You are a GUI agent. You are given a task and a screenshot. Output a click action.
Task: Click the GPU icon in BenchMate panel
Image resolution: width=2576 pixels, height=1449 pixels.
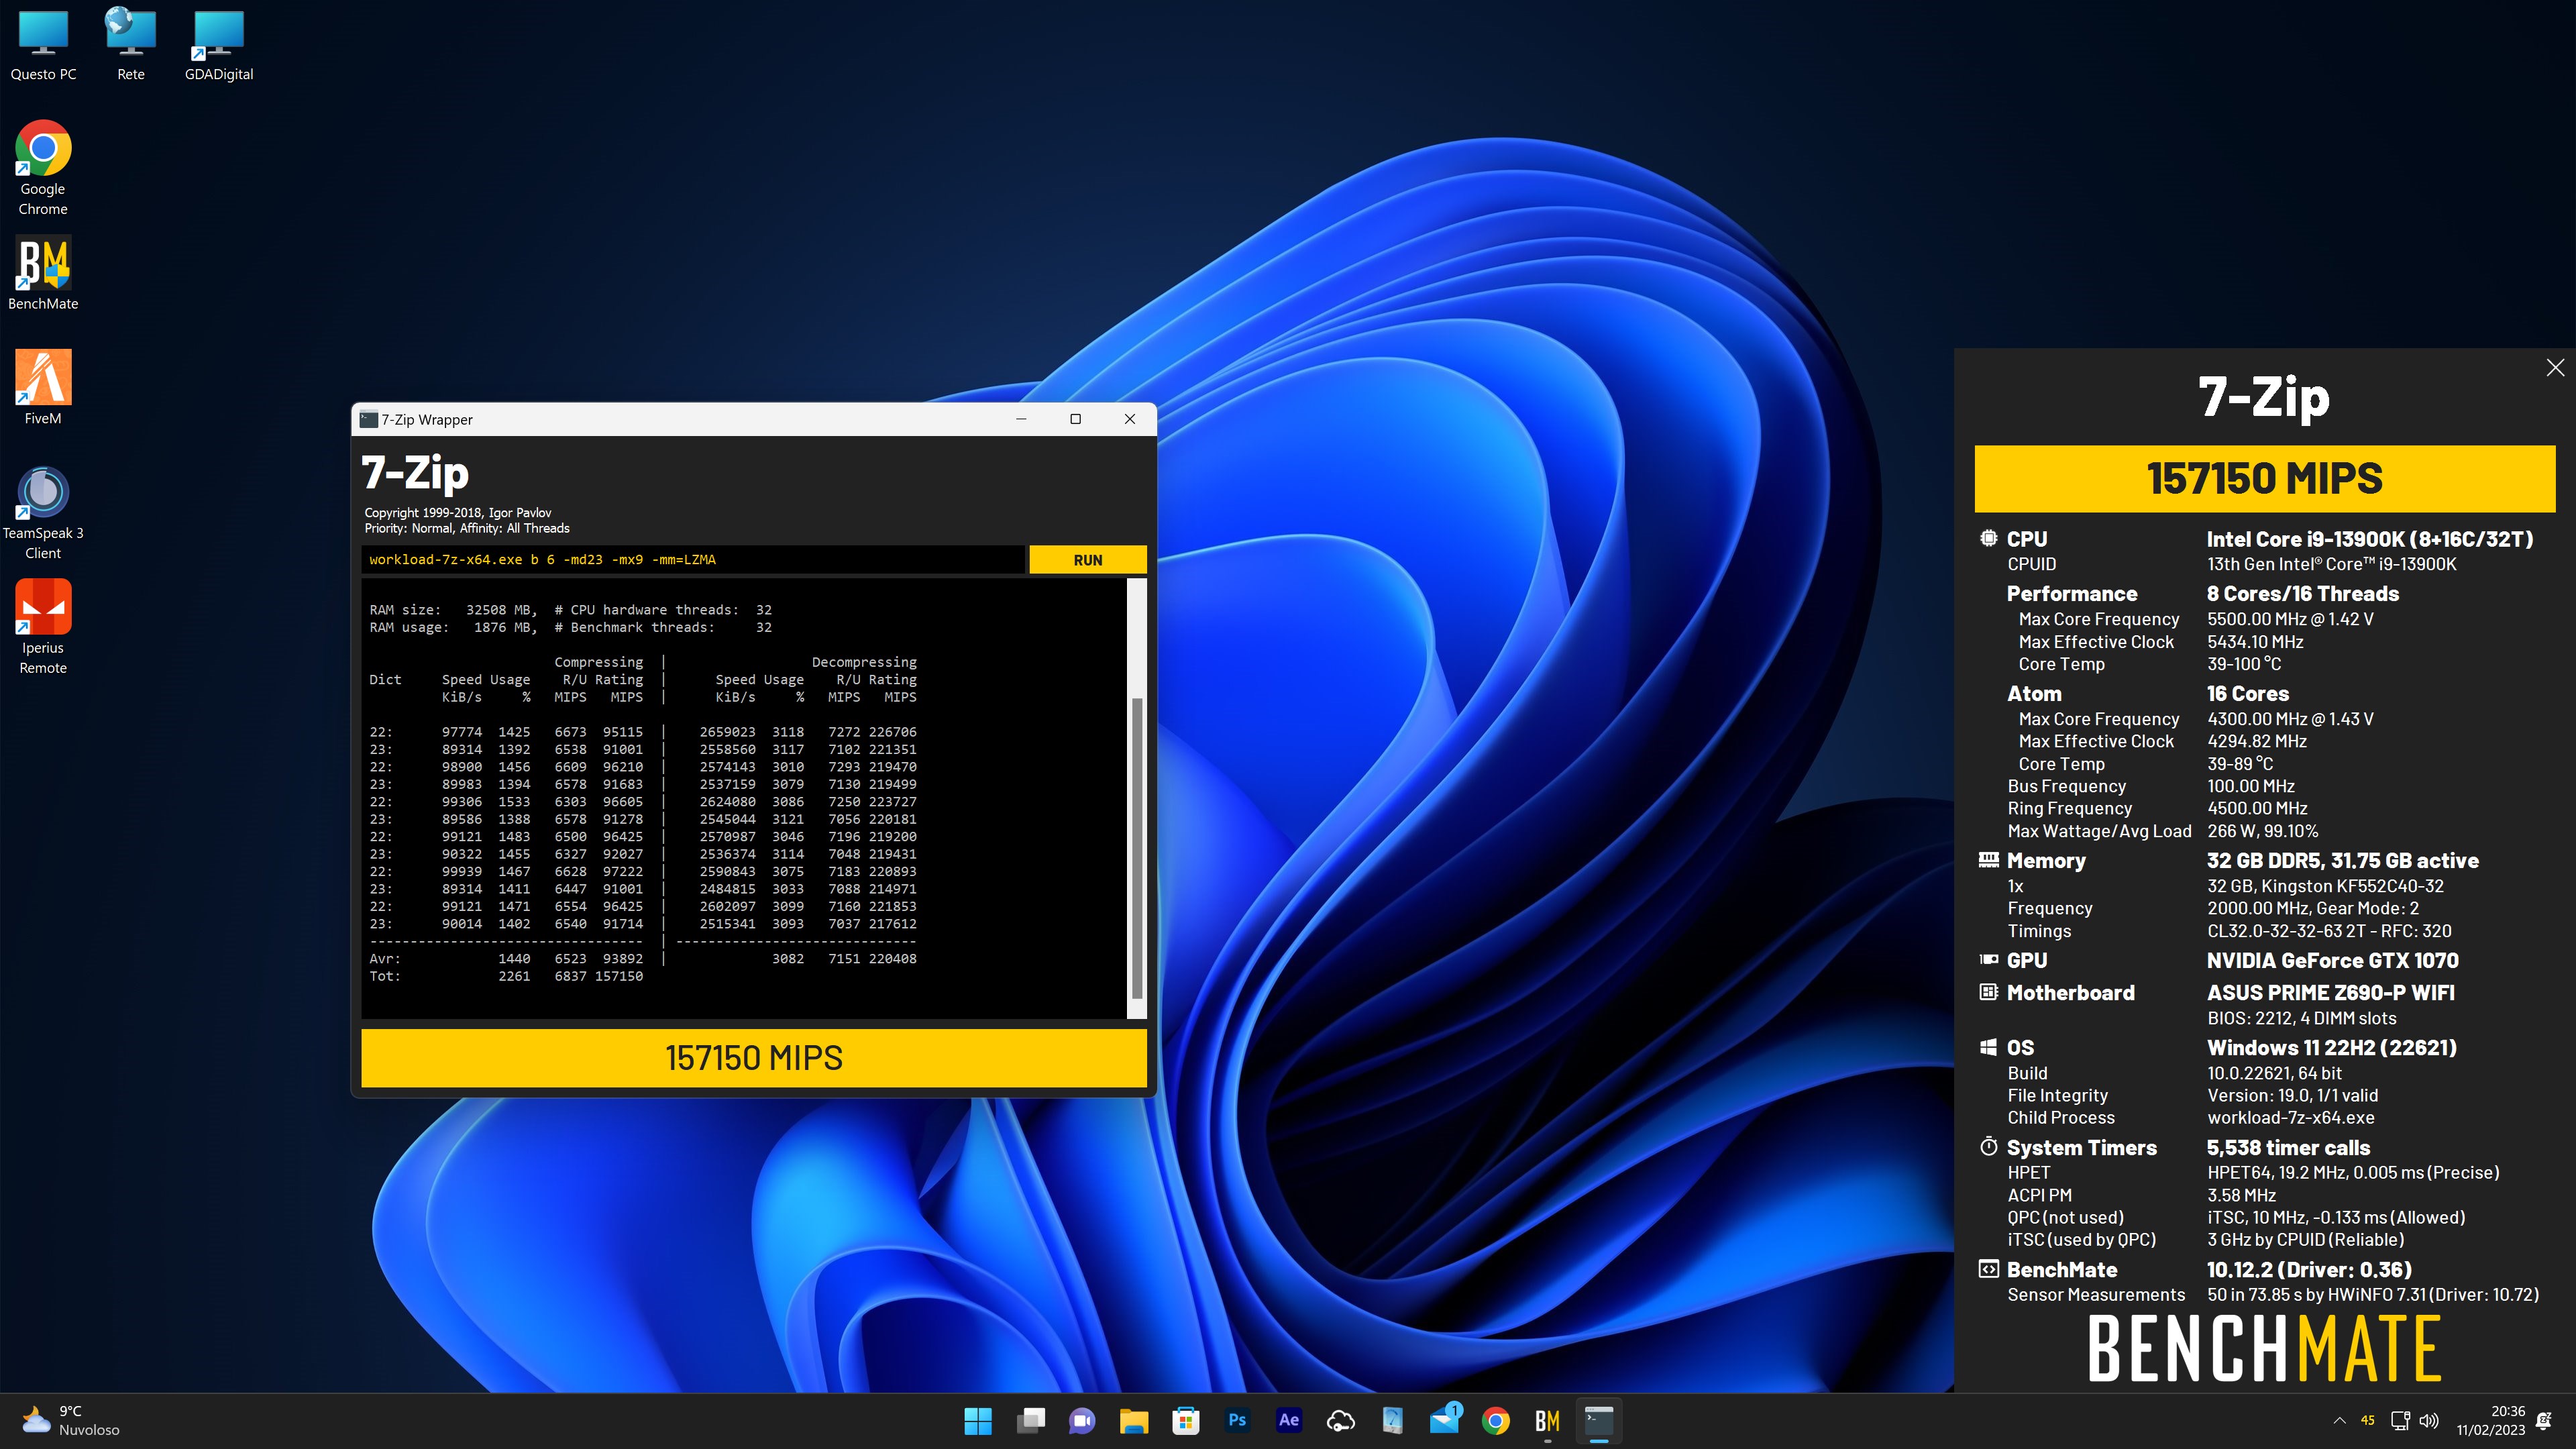(1988, 960)
